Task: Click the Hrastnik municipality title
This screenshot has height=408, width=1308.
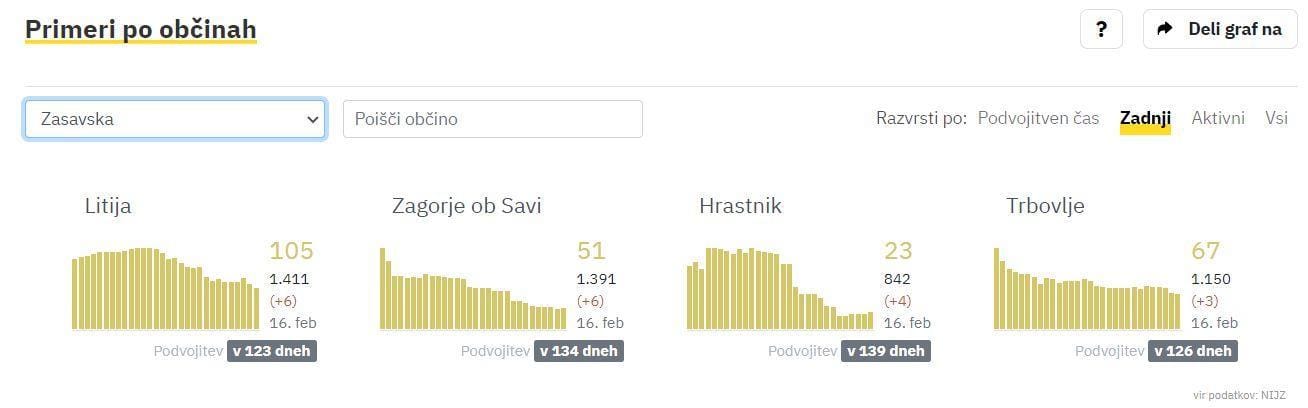Action: pyautogui.click(x=740, y=206)
